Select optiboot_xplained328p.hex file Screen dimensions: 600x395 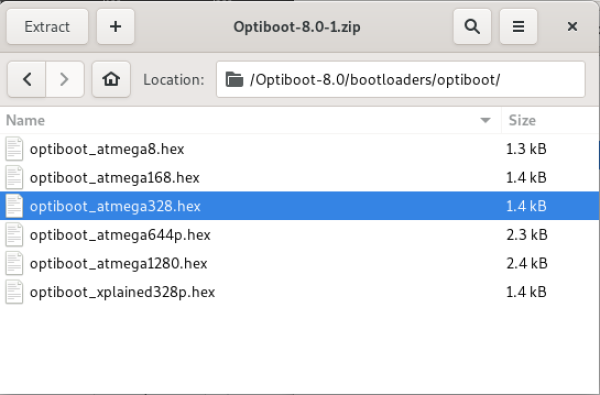[299, 292]
